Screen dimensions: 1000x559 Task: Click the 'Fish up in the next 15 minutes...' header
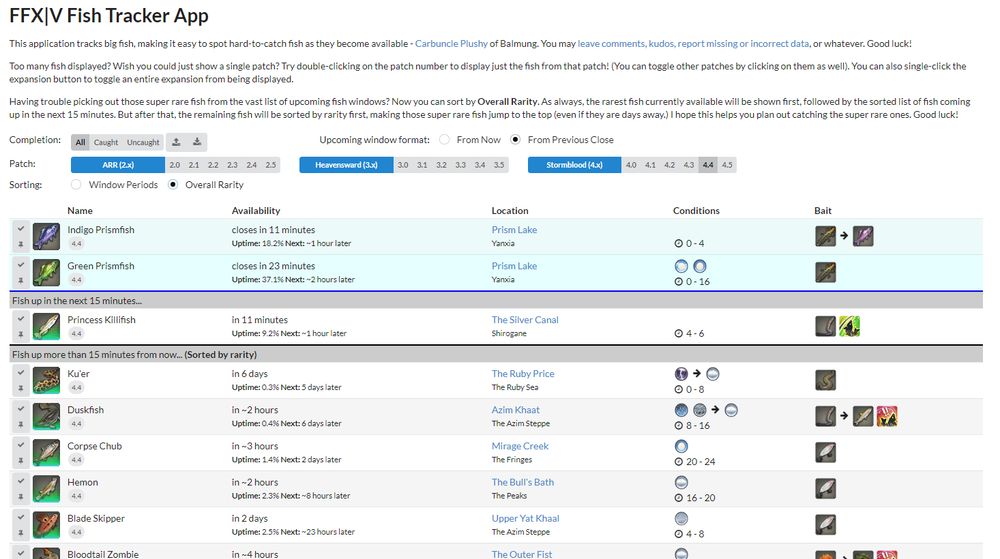(77, 300)
